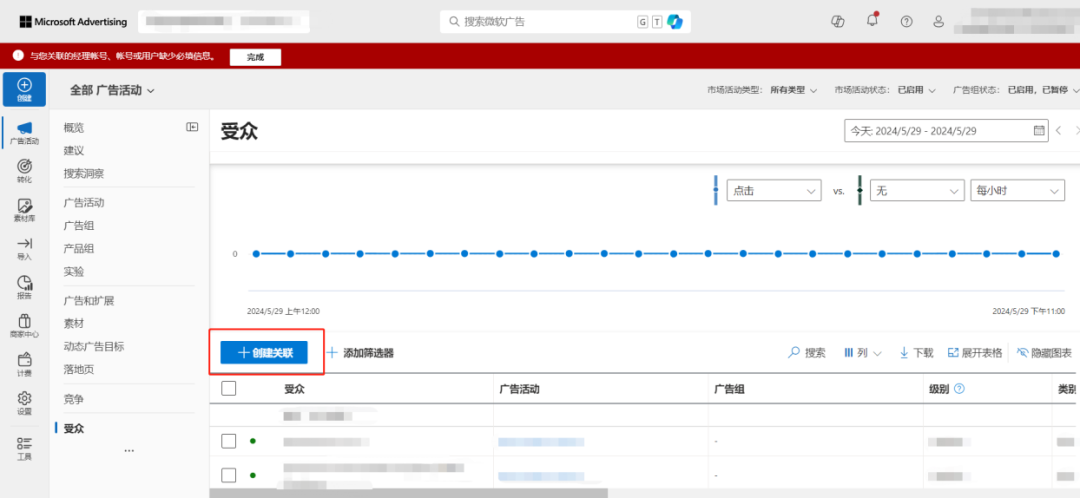1080x498 pixels.
Task: Open 计费 wallet sidebar icon
Action: tap(24, 364)
